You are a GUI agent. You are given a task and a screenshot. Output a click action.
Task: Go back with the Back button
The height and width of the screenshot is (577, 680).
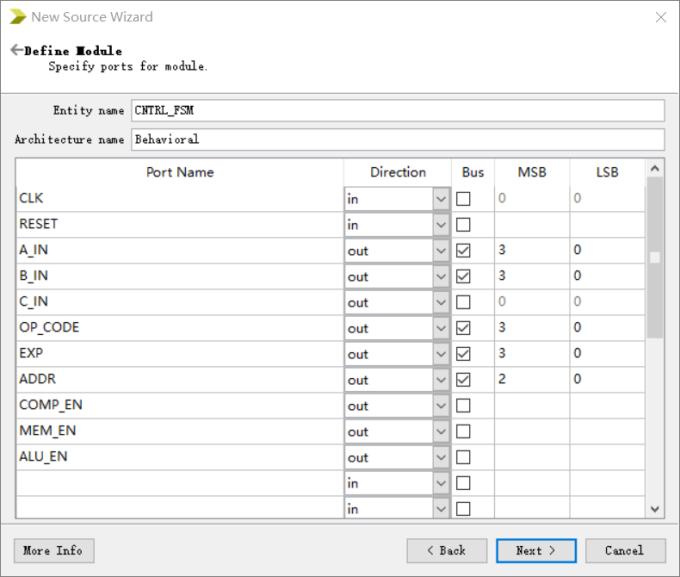[447, 551]
